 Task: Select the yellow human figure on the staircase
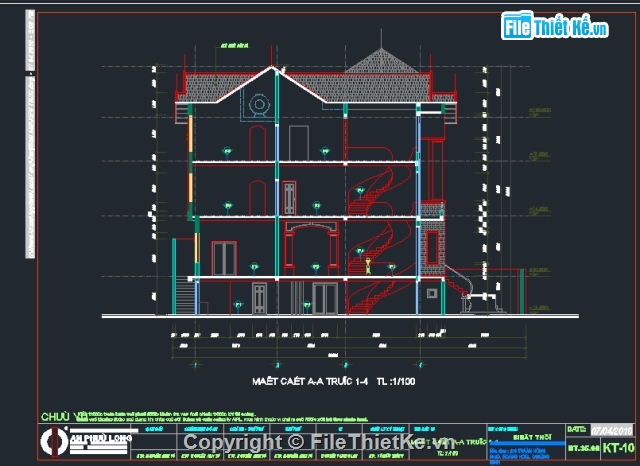(368, 266)
